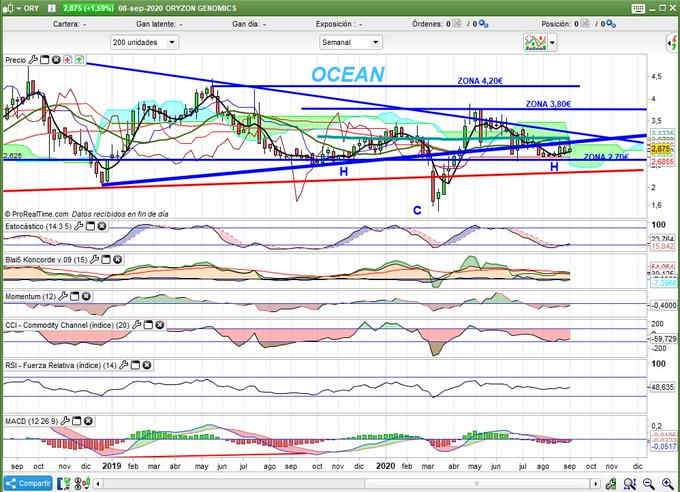Close the Blai5 Koncorde panel

(x=118, y=259)
